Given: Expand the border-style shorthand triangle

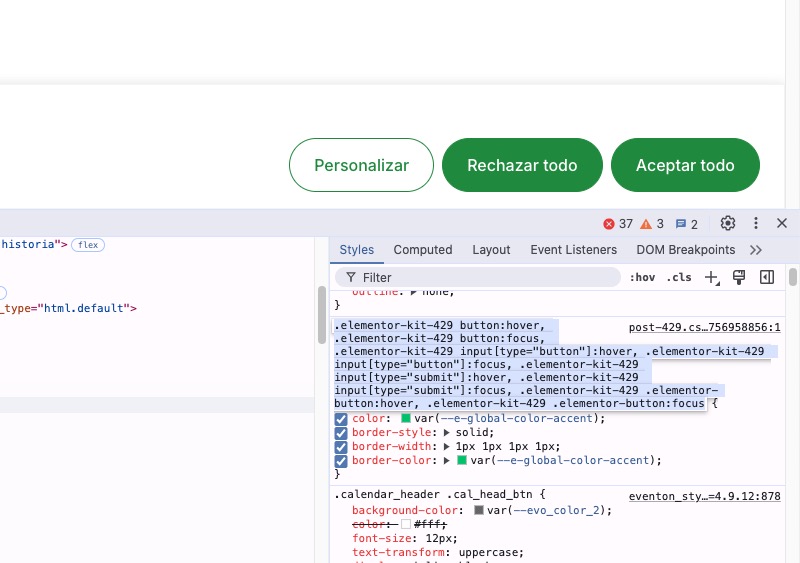Looking at the screenshot, I should [x=447, y=432].
